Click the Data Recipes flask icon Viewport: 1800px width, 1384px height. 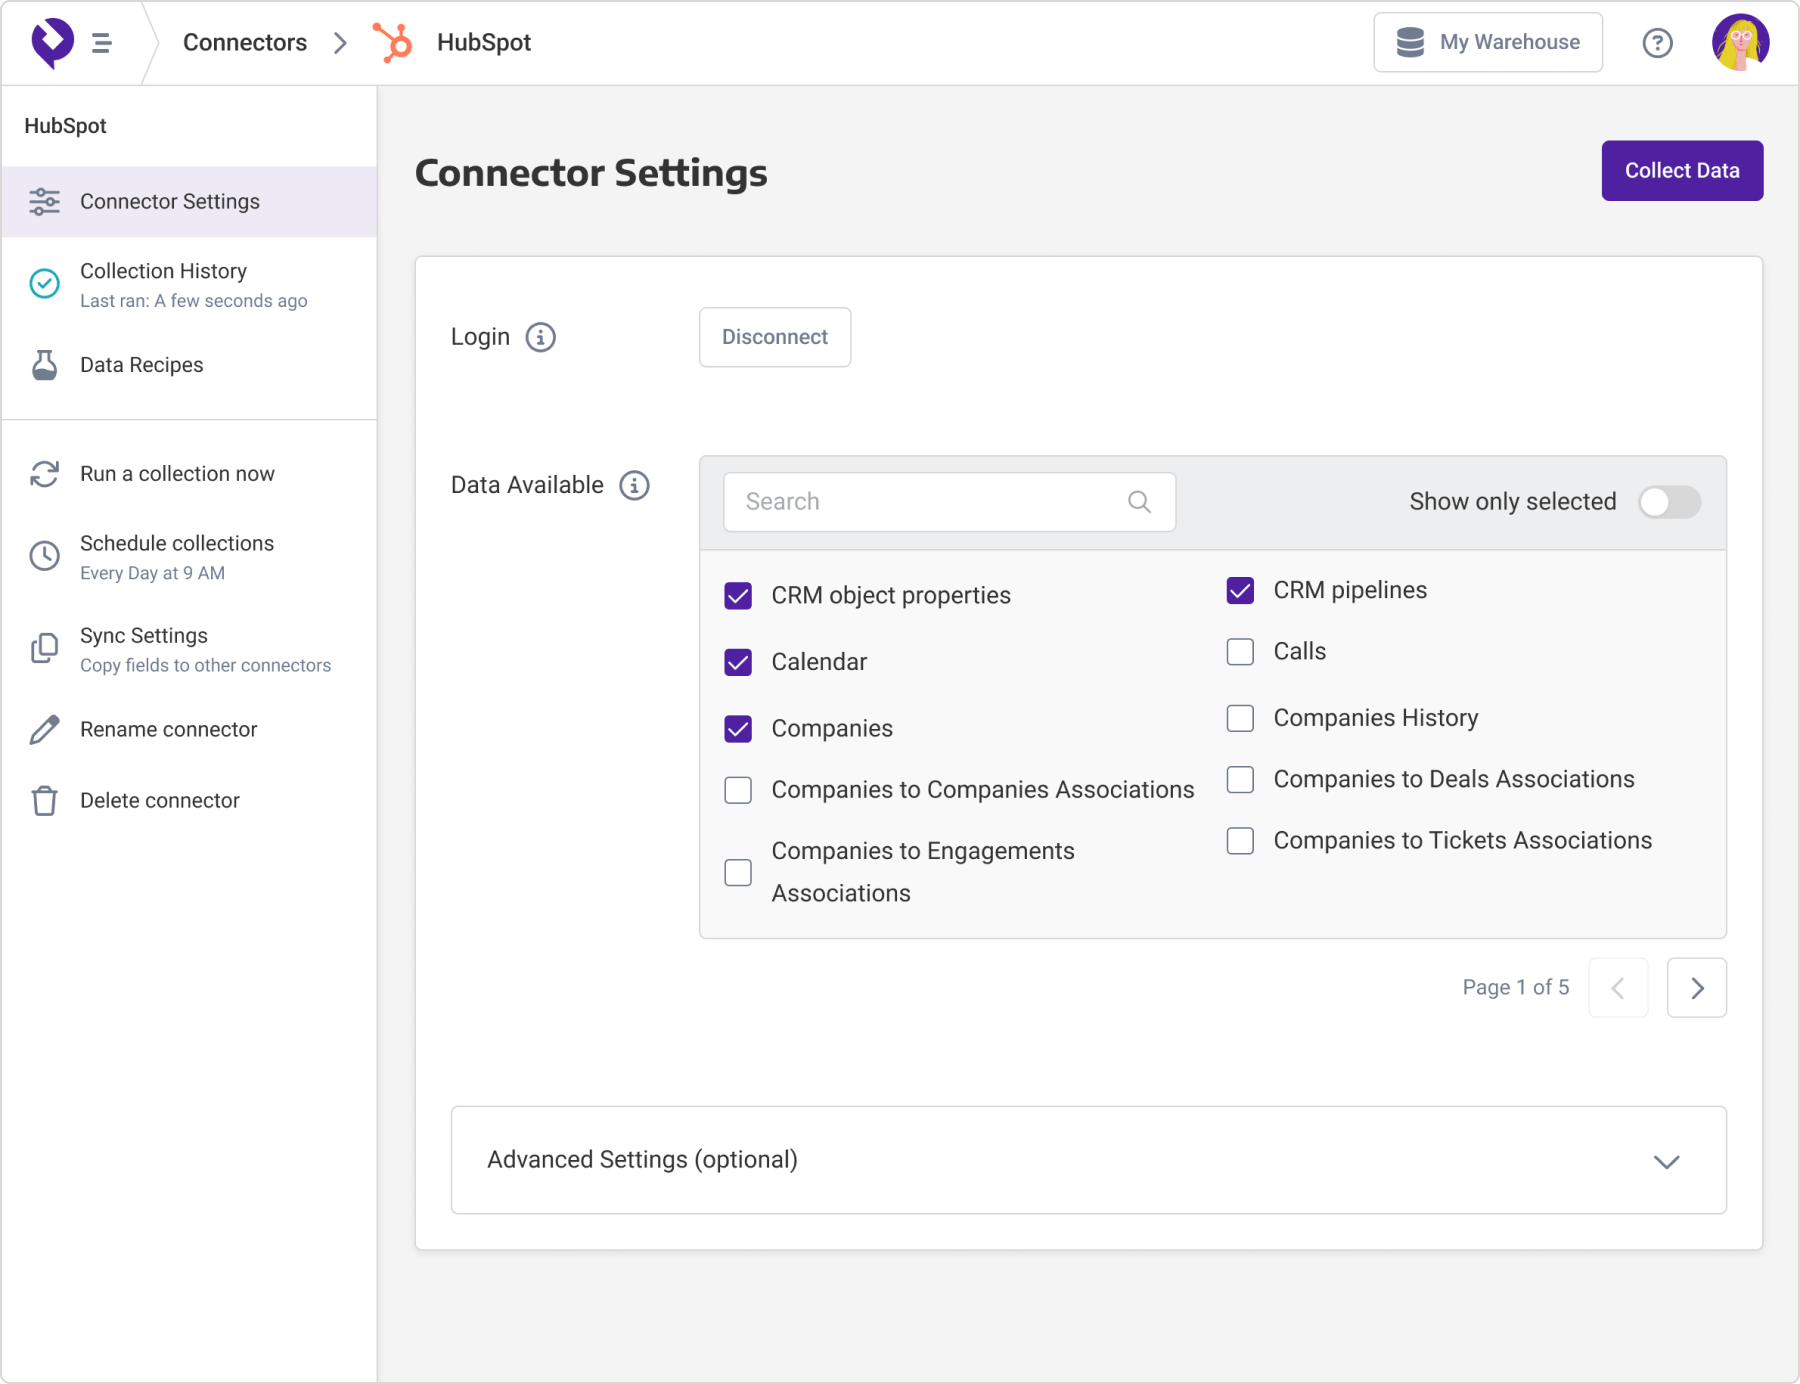pyautogui.click(x=44, y=365)
